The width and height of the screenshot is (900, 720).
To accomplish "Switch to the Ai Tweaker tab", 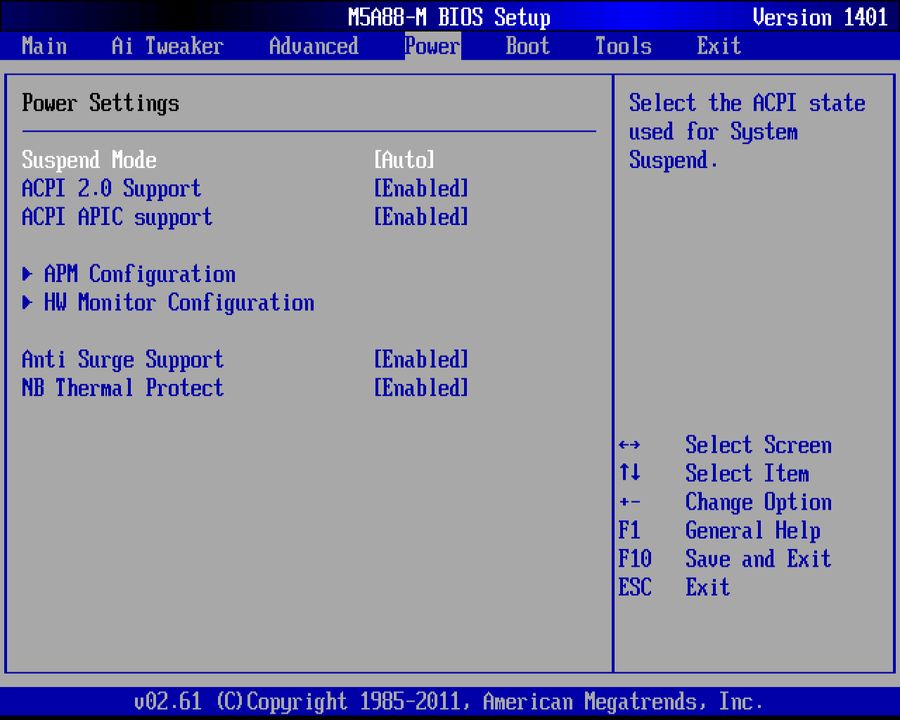I will tap(167, 46).
